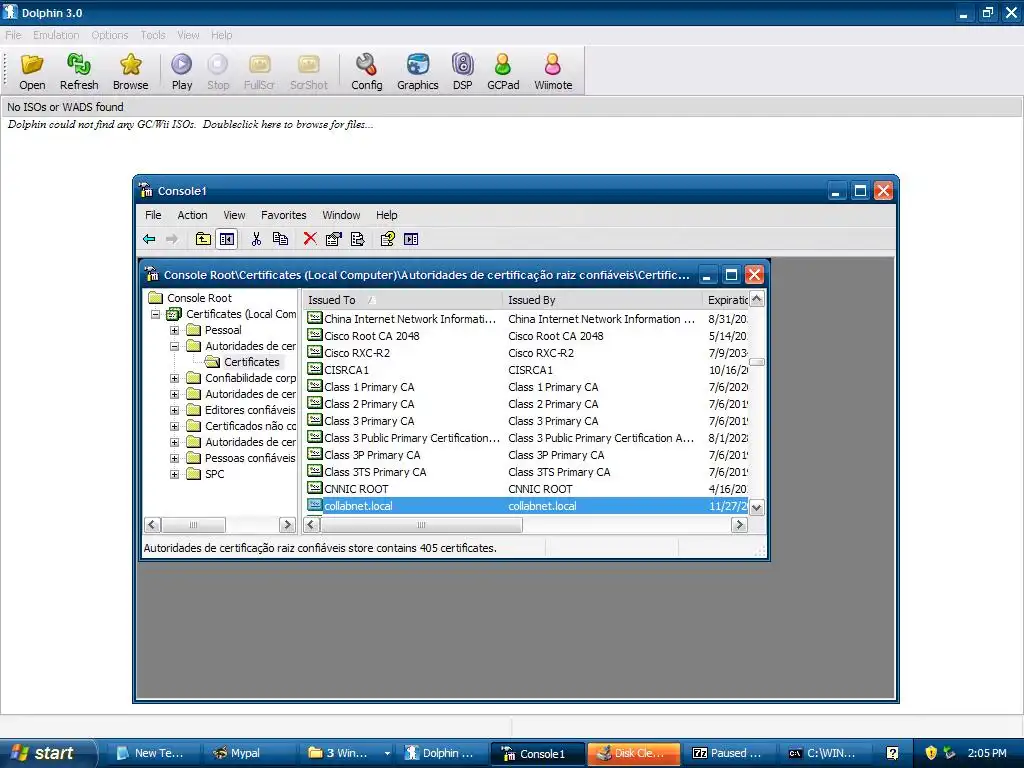This screenshot has width=1024, height=768.
Task: Open DSP settings in Dolphin toolbar
Action: [462, 72]
